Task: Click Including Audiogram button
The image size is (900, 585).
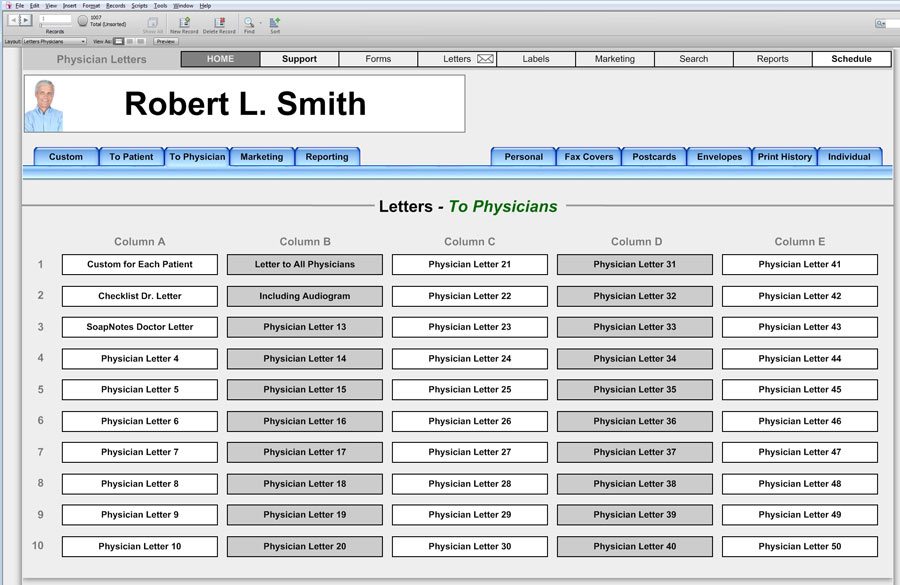Action: point(305,296)
